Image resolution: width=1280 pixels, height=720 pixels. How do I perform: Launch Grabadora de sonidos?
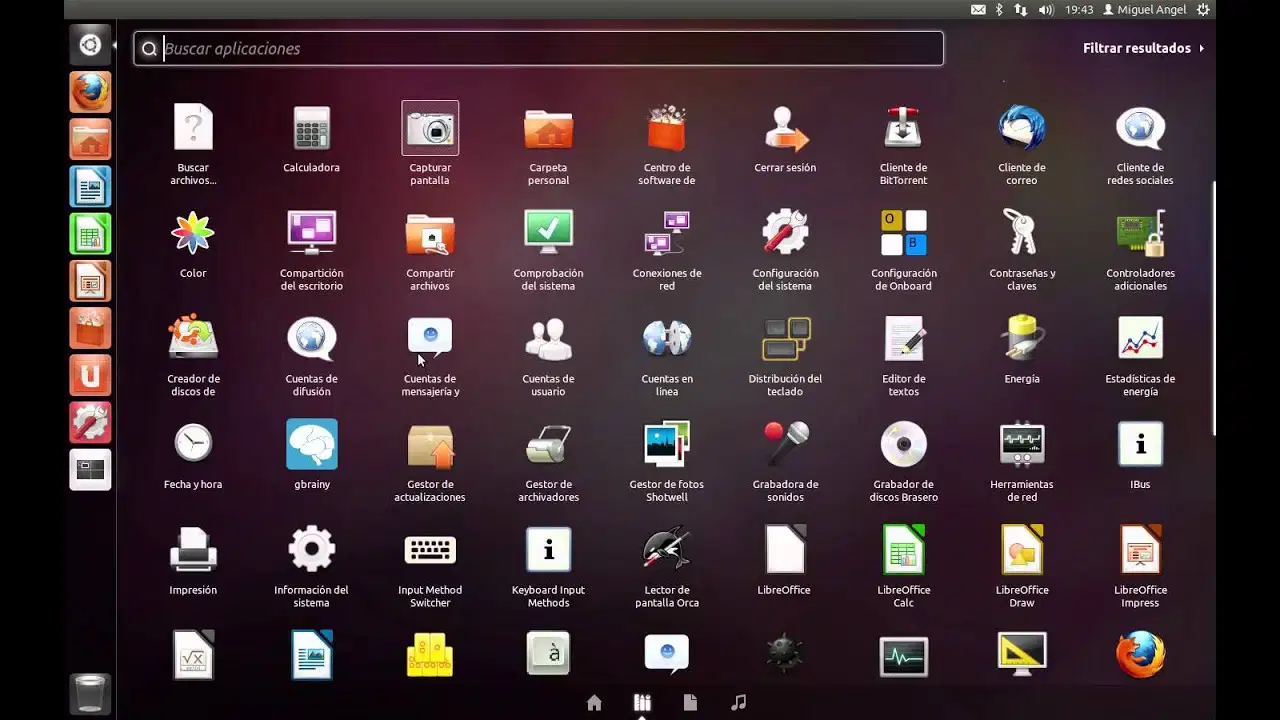click(x=785, y=444)
